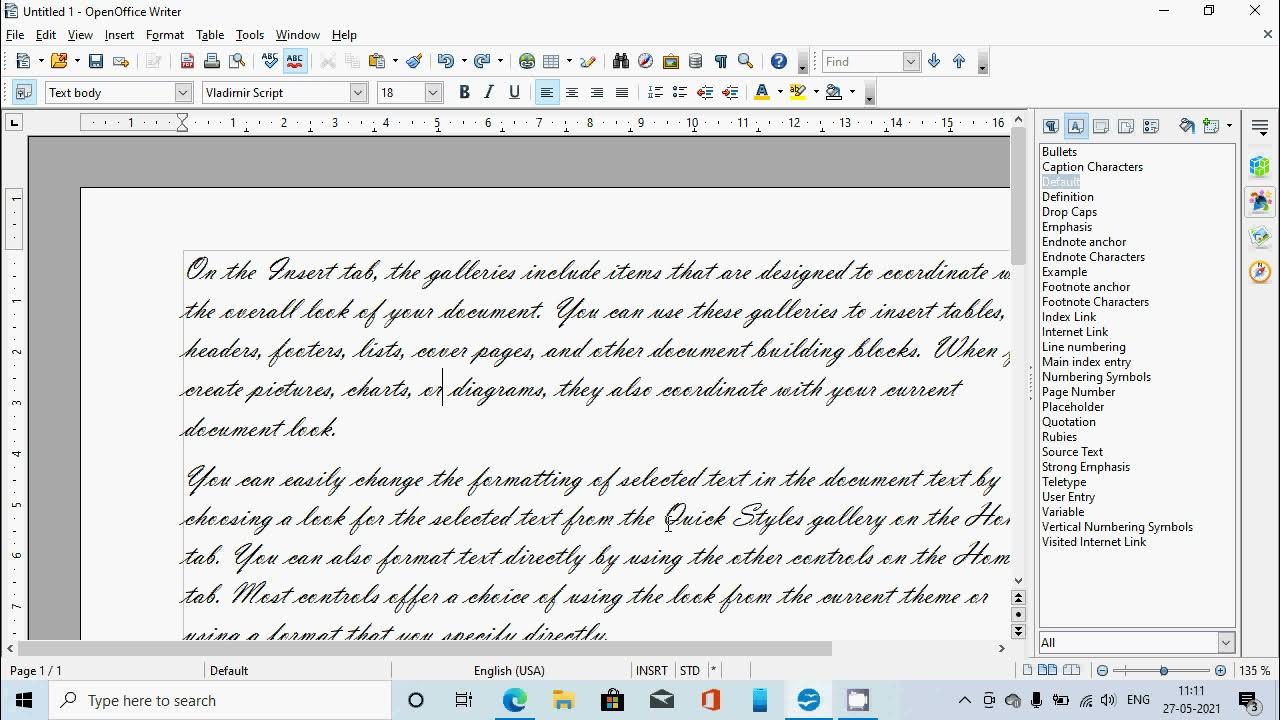This screenshot has height=720, width=1280.
Task: Open the Table menu
Action: [x=210, y=35]
